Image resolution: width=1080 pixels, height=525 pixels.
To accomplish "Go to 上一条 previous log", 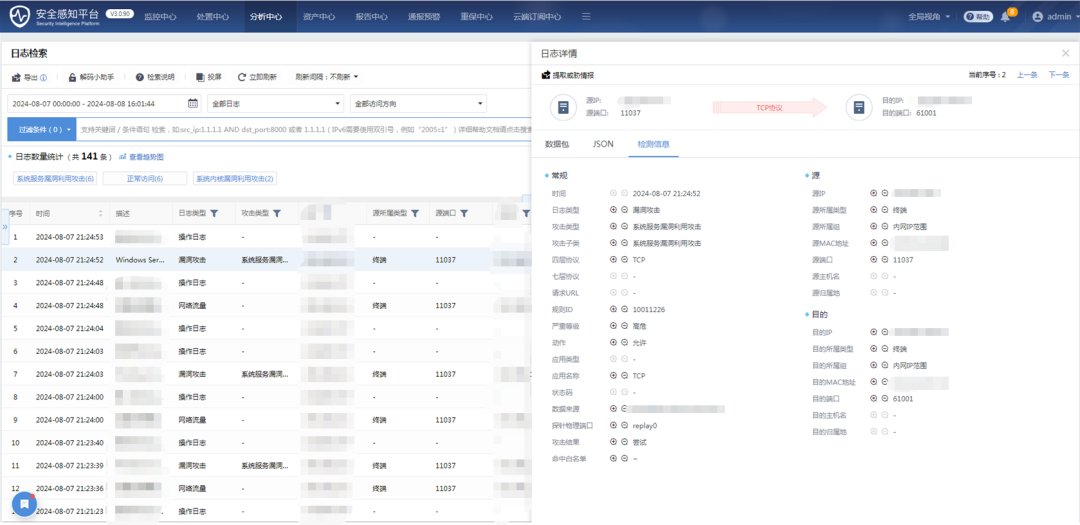I will pyautogui.click(x=1027, y=74).
